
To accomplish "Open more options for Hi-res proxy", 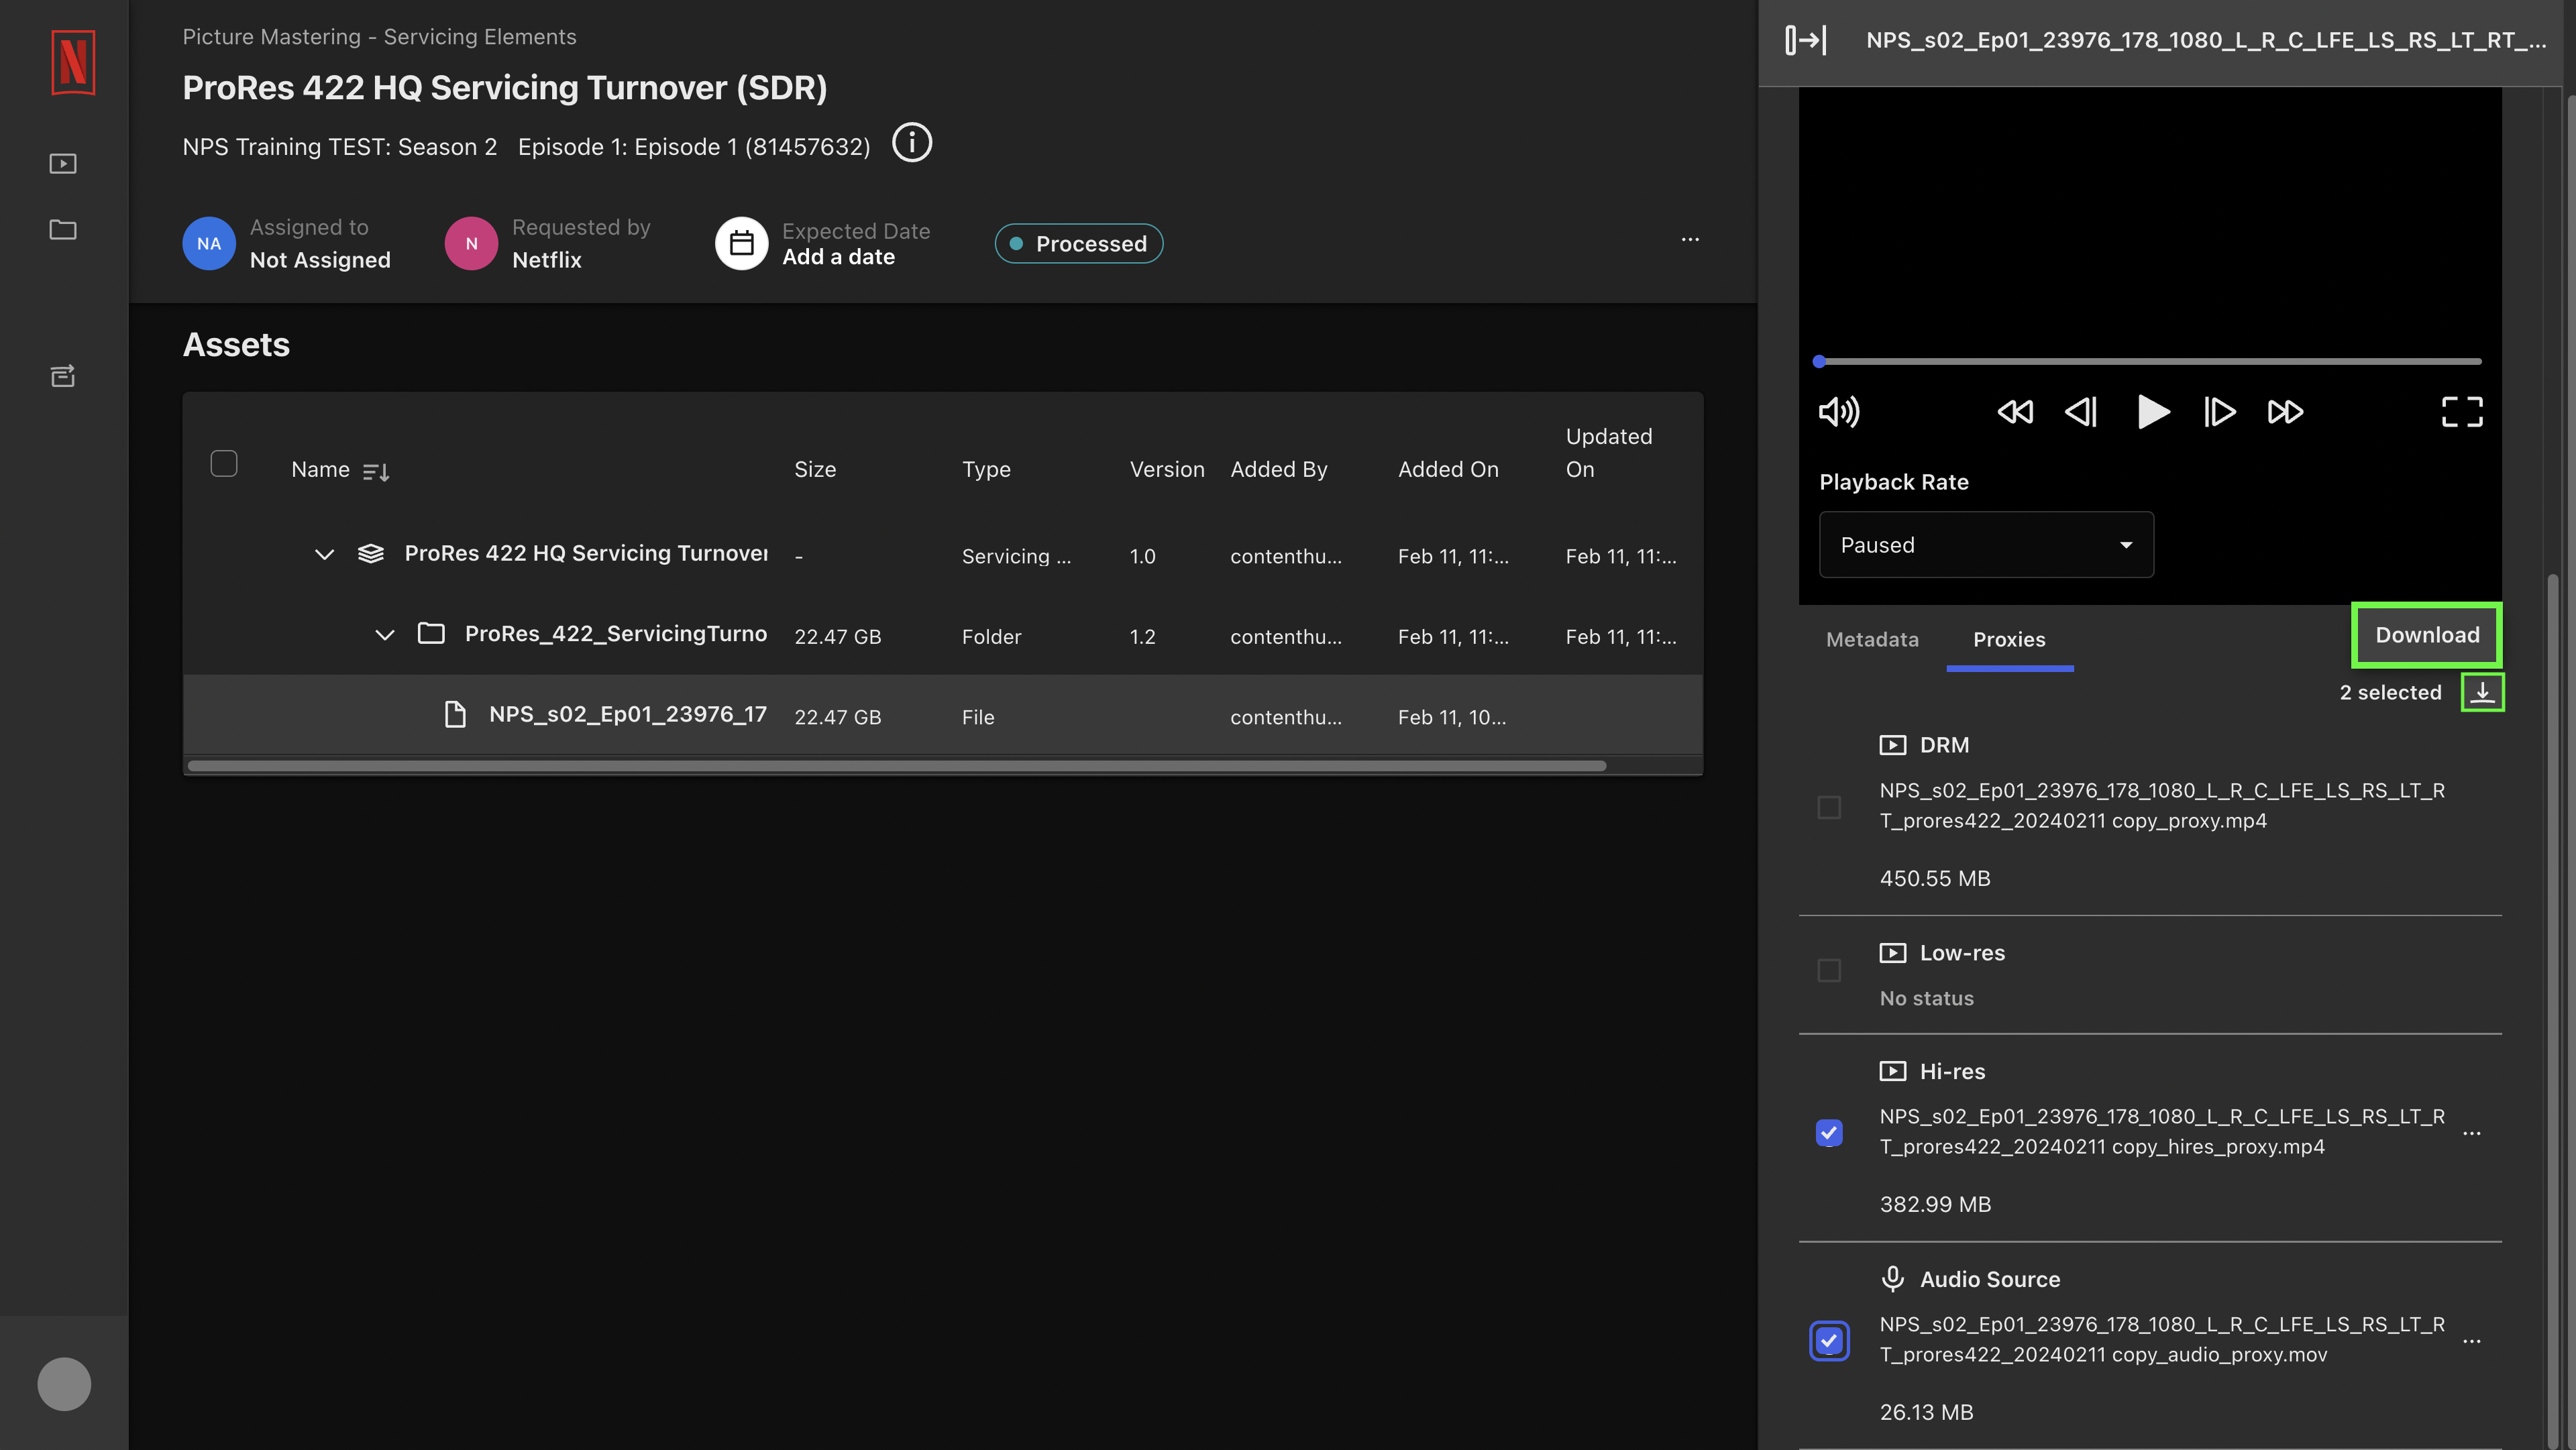I will (x=2472, y=1133).
